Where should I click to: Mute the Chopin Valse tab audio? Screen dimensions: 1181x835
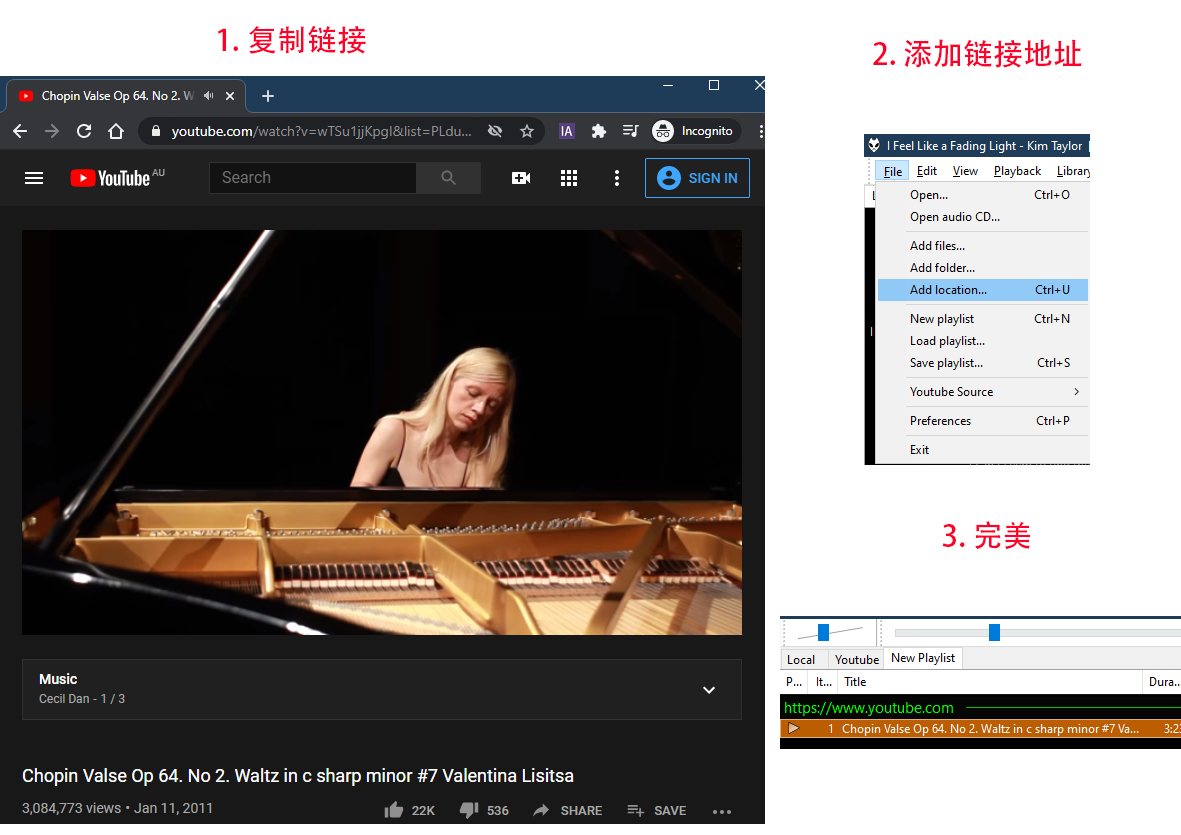pos(208,96)
